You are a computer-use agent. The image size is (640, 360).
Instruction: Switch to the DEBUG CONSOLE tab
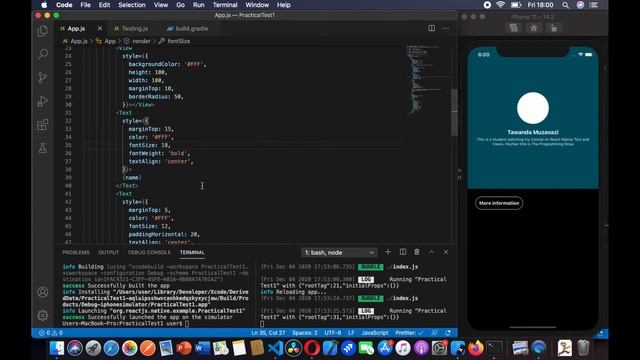pos(149,253)
